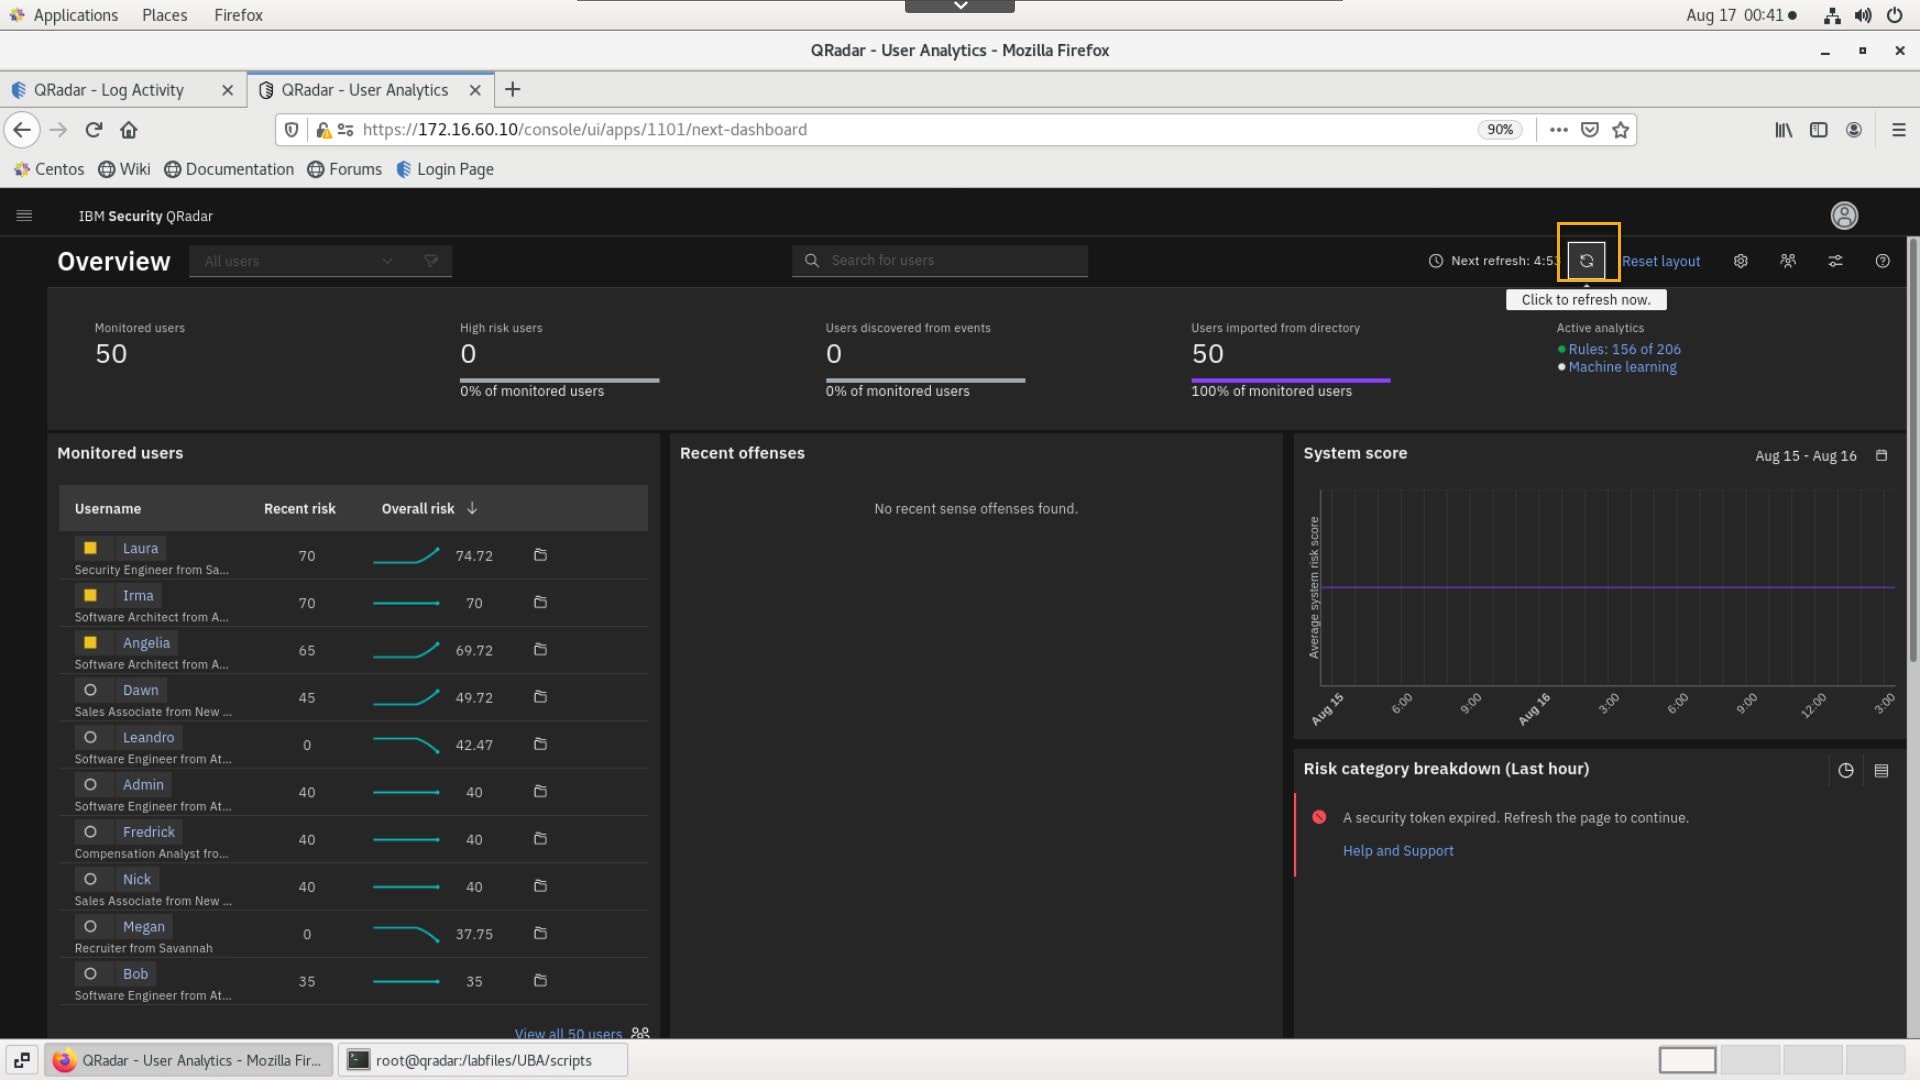Open the help question mark icon

(x=1882, y=261)
